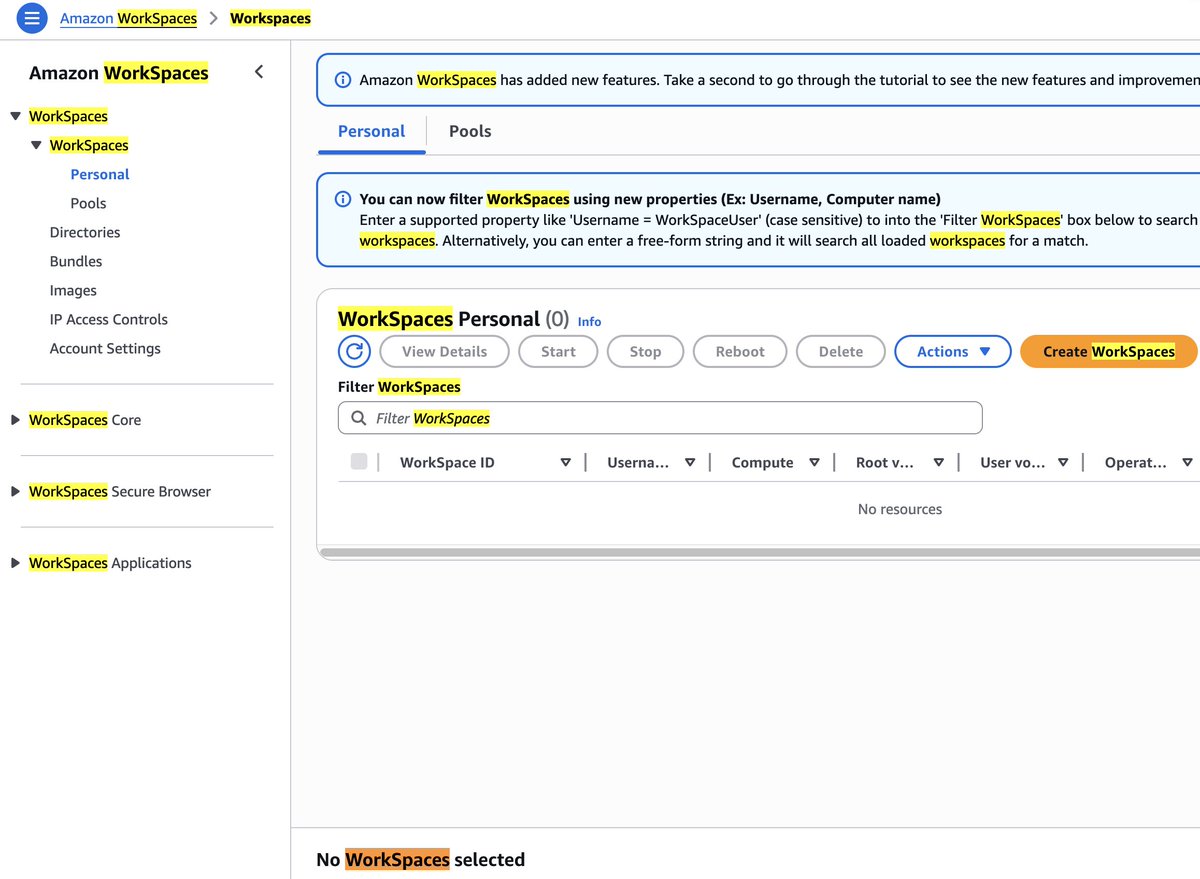The image size is (1200, 879).
Task: Open Personal in the sidebar
Action: coord(100,174)
